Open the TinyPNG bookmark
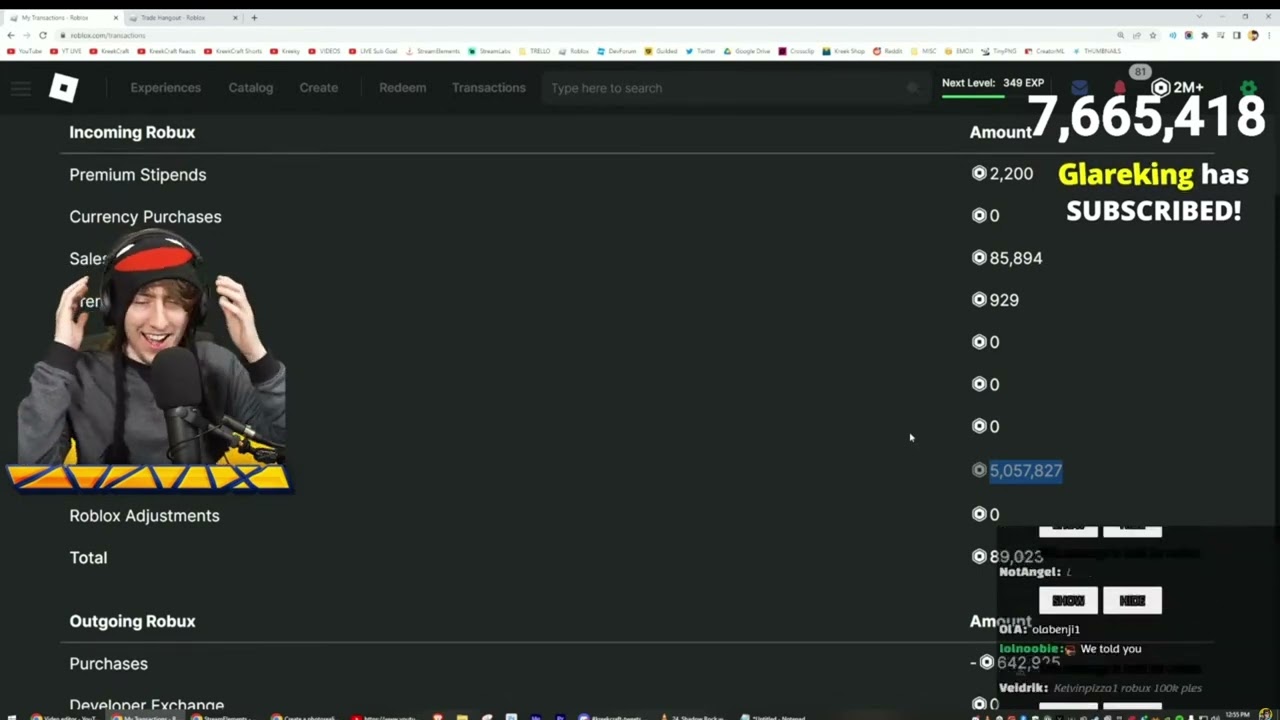Screen dimensions: 1280x720 [x=1000, y=51]
